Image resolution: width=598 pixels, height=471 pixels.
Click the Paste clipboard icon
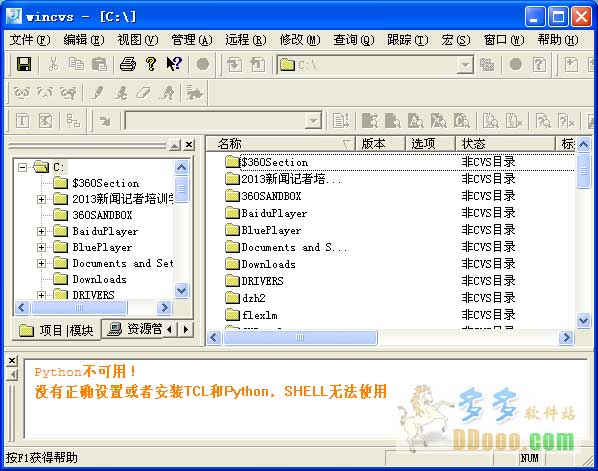tap(100, 64)
